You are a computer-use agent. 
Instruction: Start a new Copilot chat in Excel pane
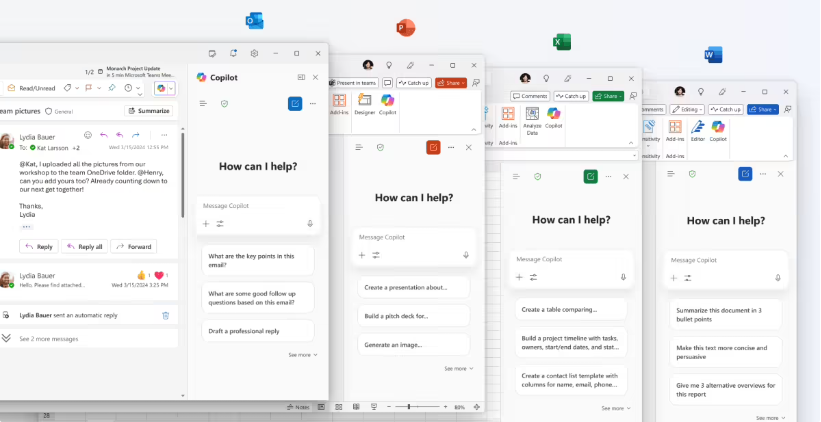(590, 176)
